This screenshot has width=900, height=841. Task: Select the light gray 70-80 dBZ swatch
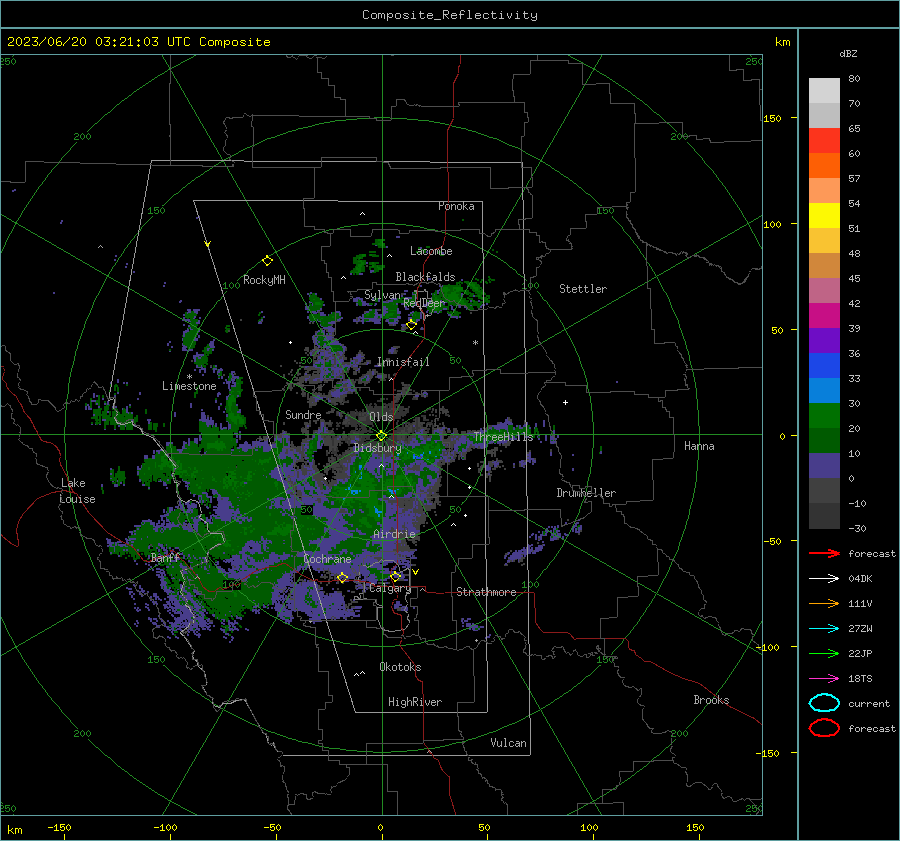point(824,91)
